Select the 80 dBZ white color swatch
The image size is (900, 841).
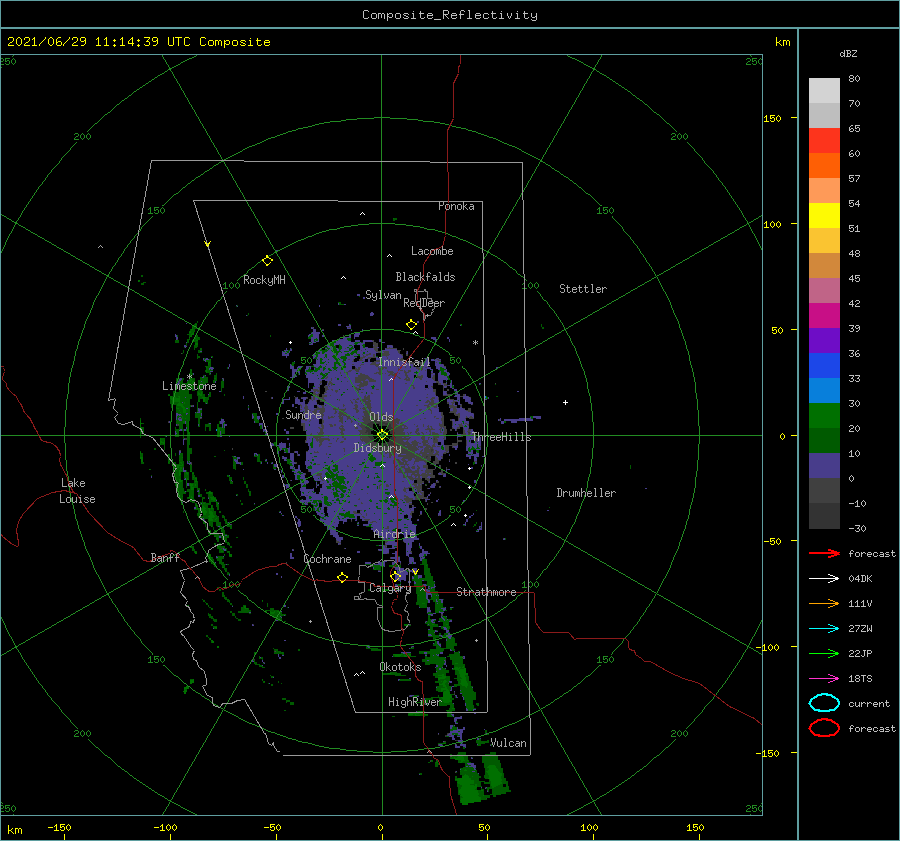(x=824, y=90)
